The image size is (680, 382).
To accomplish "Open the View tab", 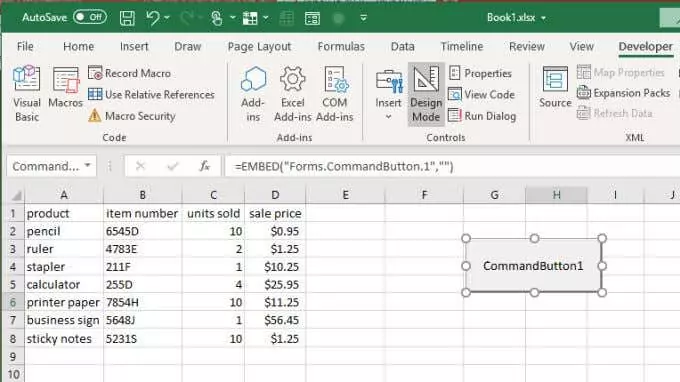I will coord(582,46).
